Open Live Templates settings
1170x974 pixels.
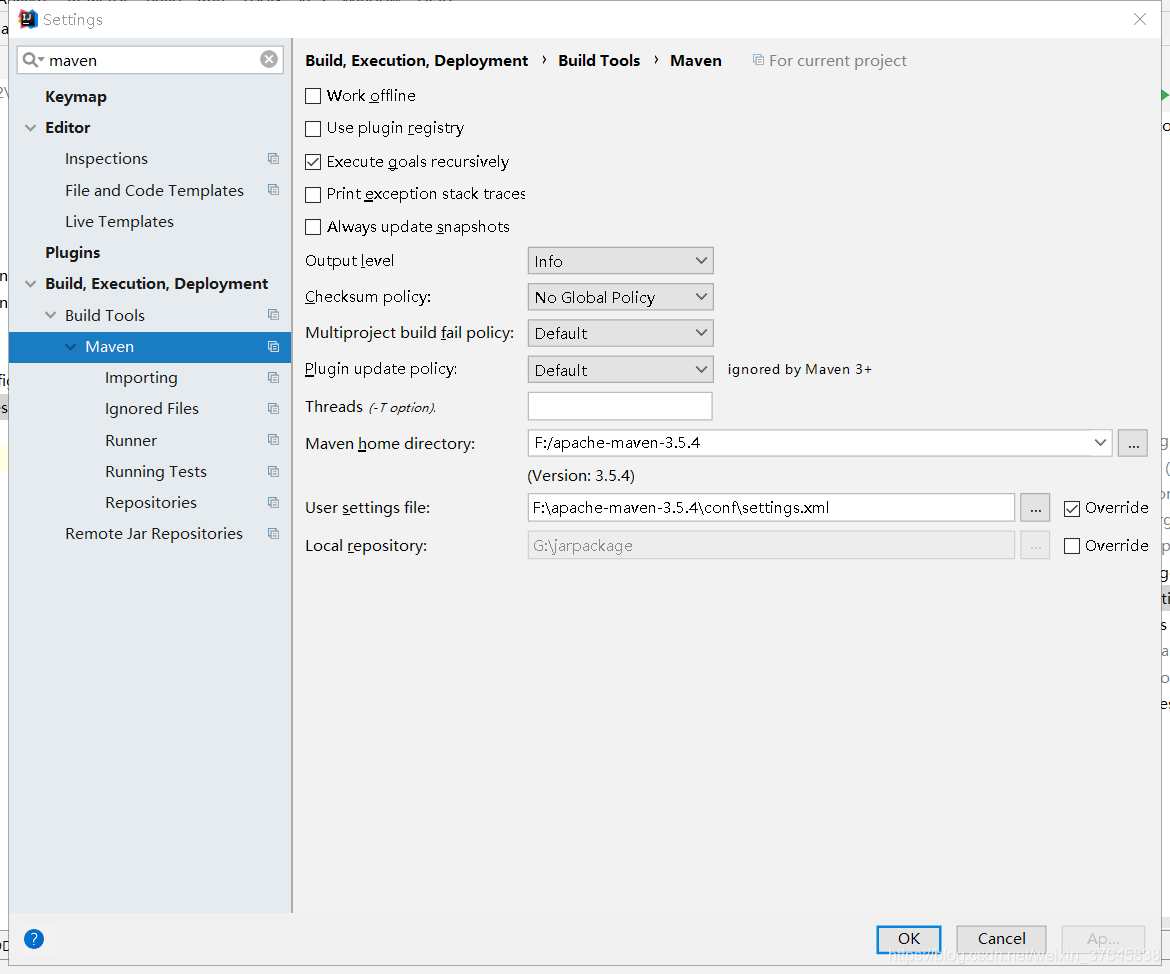(119, 222)
